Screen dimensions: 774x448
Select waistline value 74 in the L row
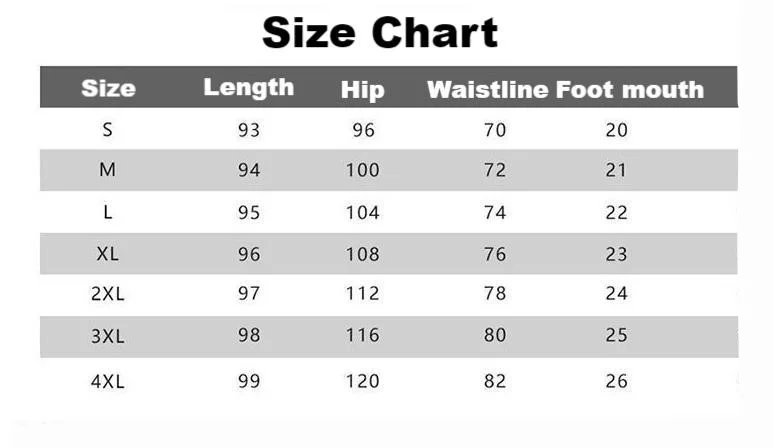[495, 212]
